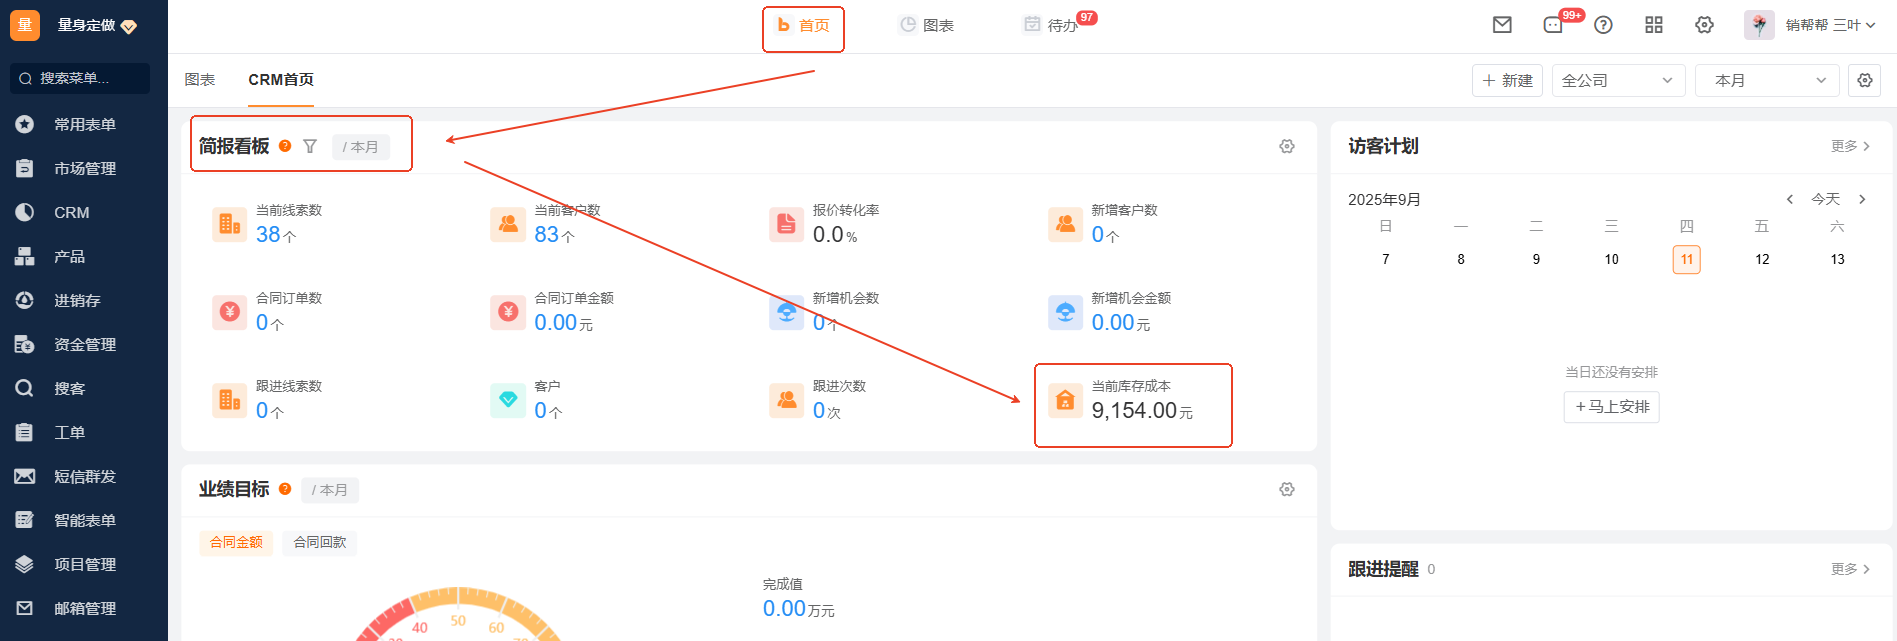Open the message notifications with 99+ badge

(1554, 25)
